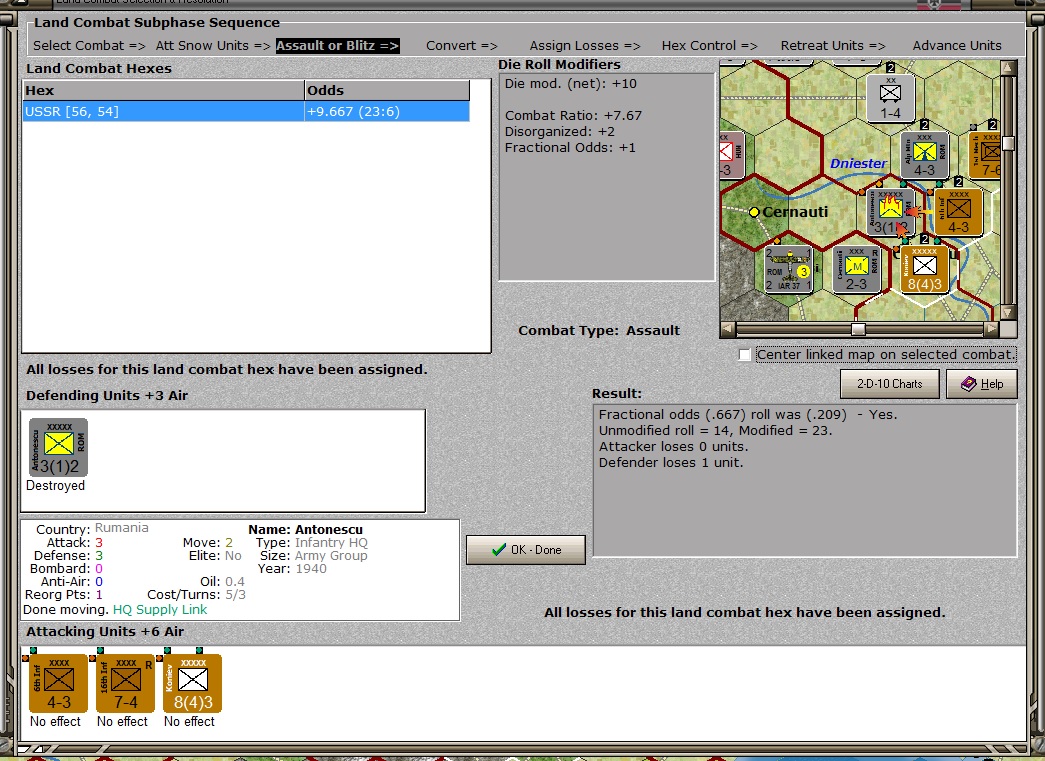Click the Alp Mtn 4-3 Romanian unit on map
The width and height of the screenshot is (1045, 761).
(924, 155)
